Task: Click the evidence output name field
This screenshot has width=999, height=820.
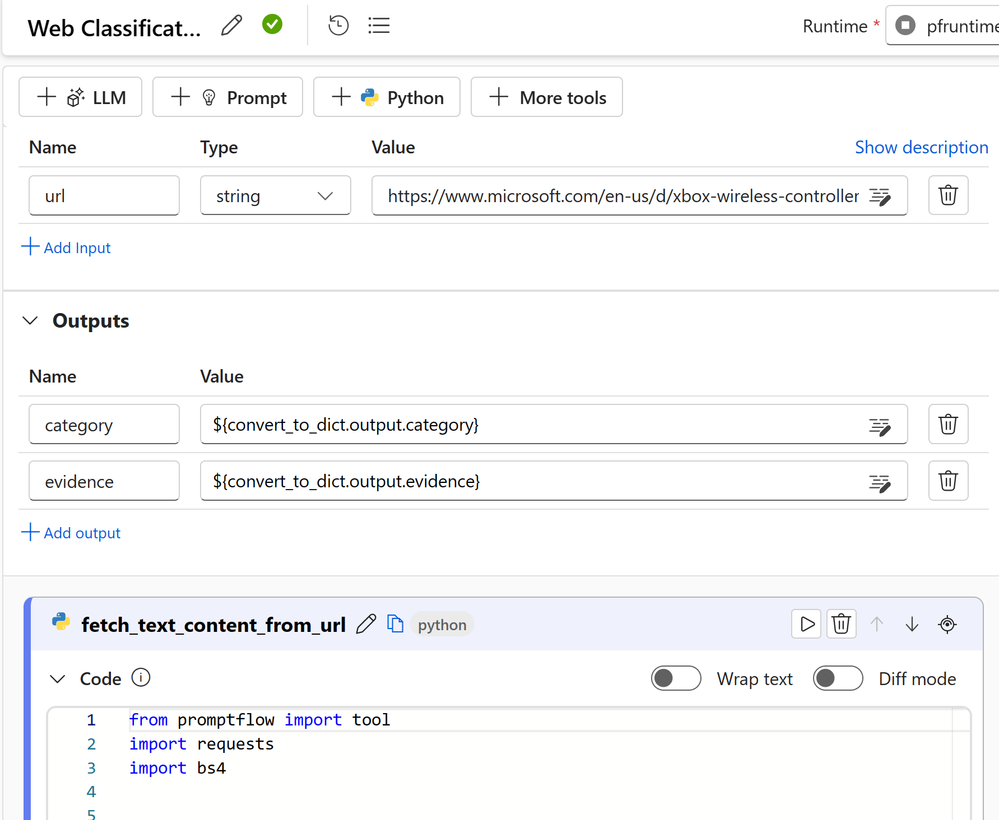Action: point(104,481)
